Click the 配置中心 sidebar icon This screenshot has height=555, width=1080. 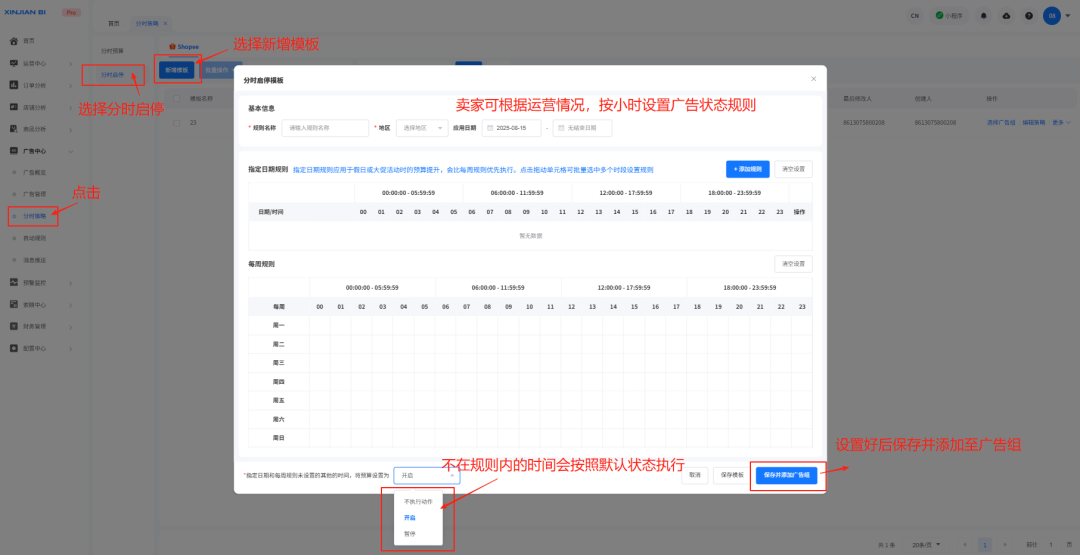14,348
